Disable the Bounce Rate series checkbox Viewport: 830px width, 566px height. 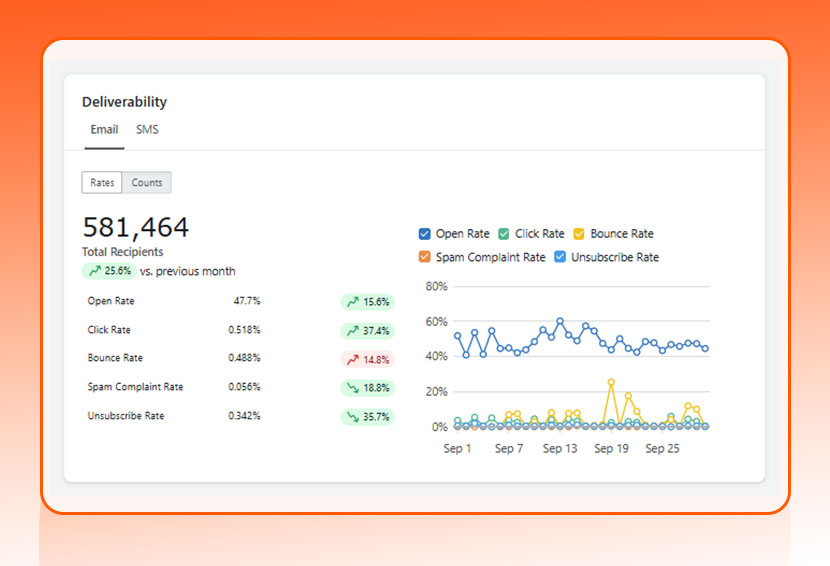[x=579, y=234]
